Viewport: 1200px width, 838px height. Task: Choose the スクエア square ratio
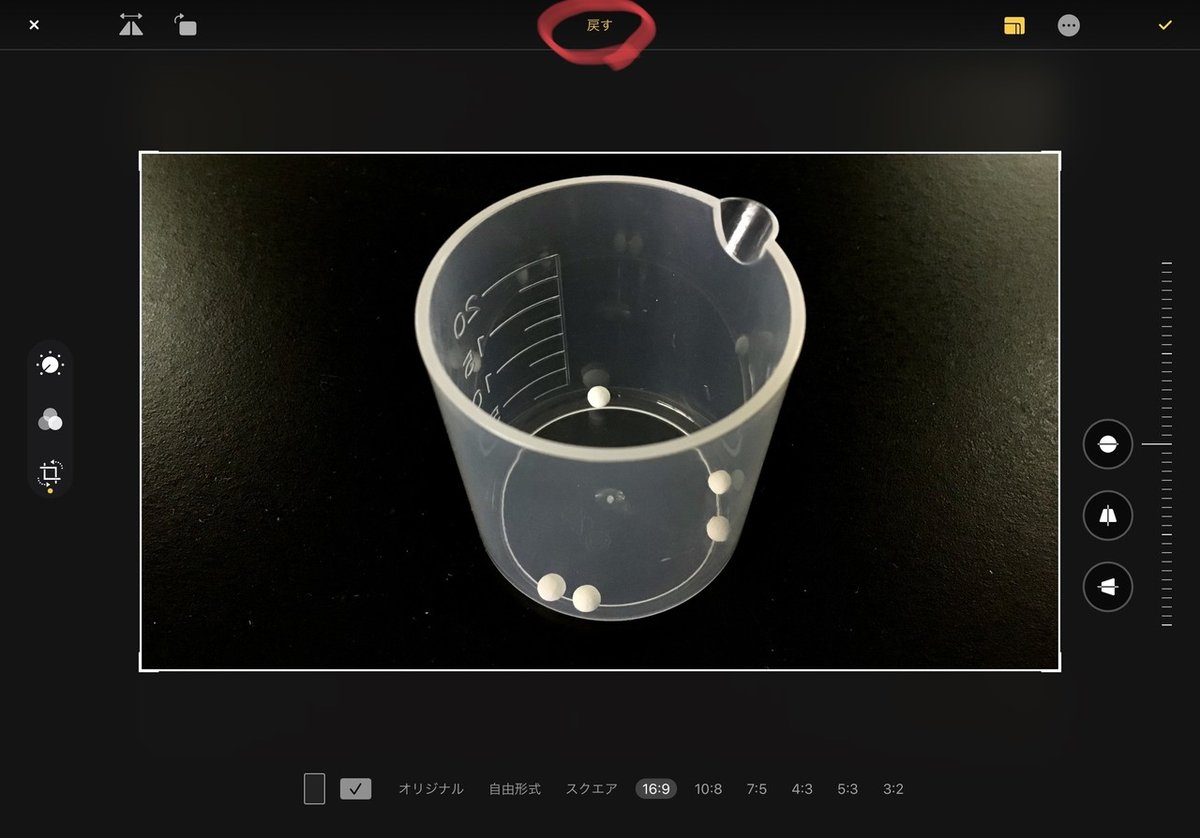[592, 789]
